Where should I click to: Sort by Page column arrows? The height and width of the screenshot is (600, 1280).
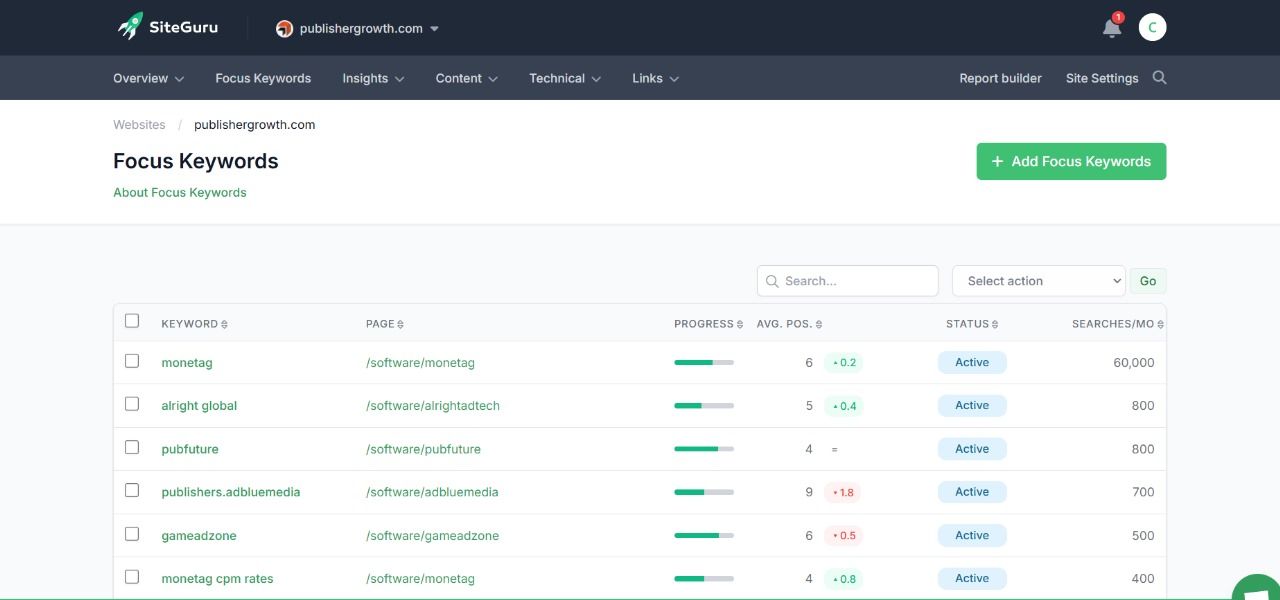coord(400,324)
